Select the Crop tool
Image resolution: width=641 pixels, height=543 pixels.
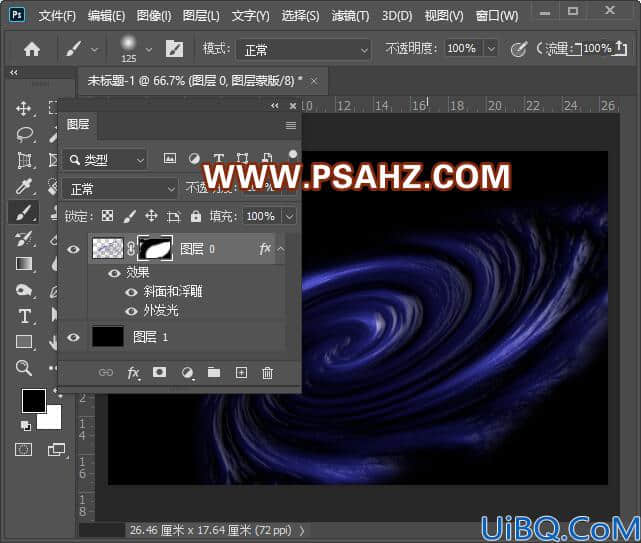[x=24, y=160]
